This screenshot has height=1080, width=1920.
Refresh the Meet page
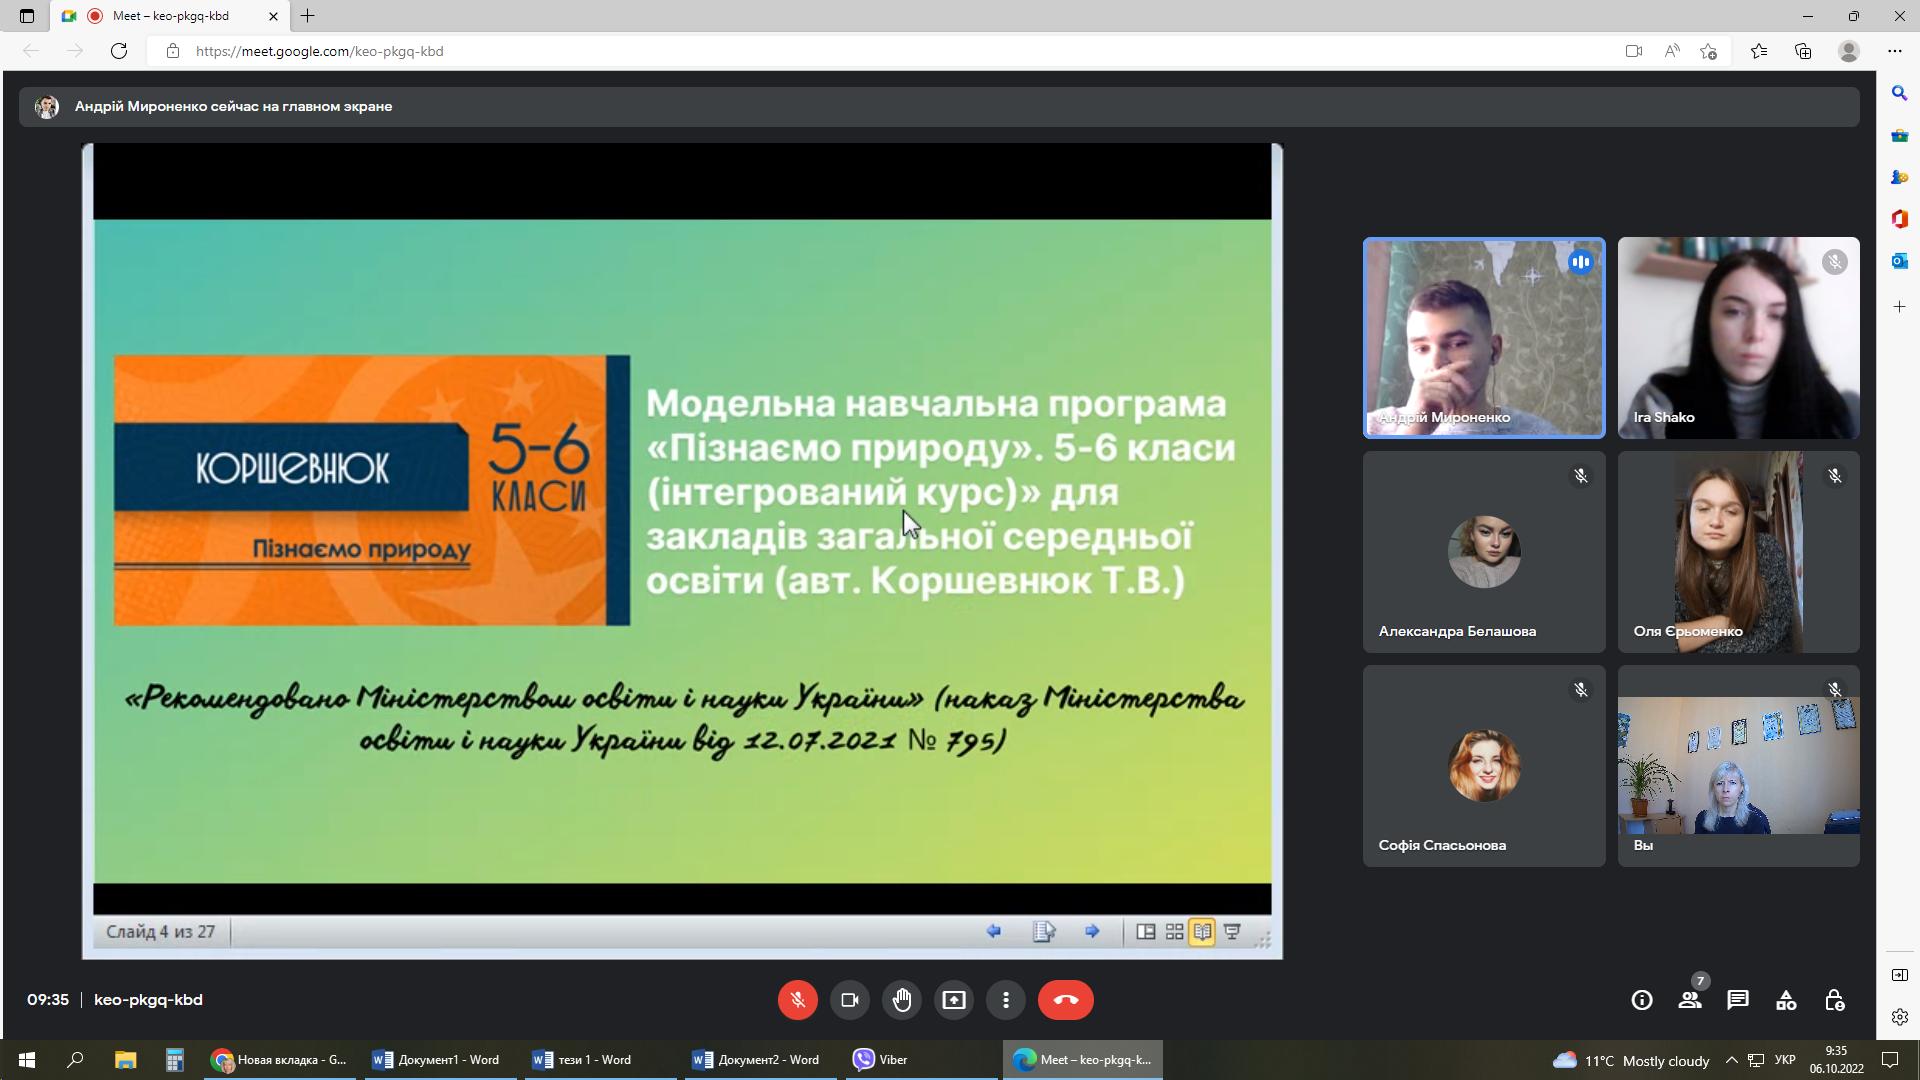click(119, 51)
